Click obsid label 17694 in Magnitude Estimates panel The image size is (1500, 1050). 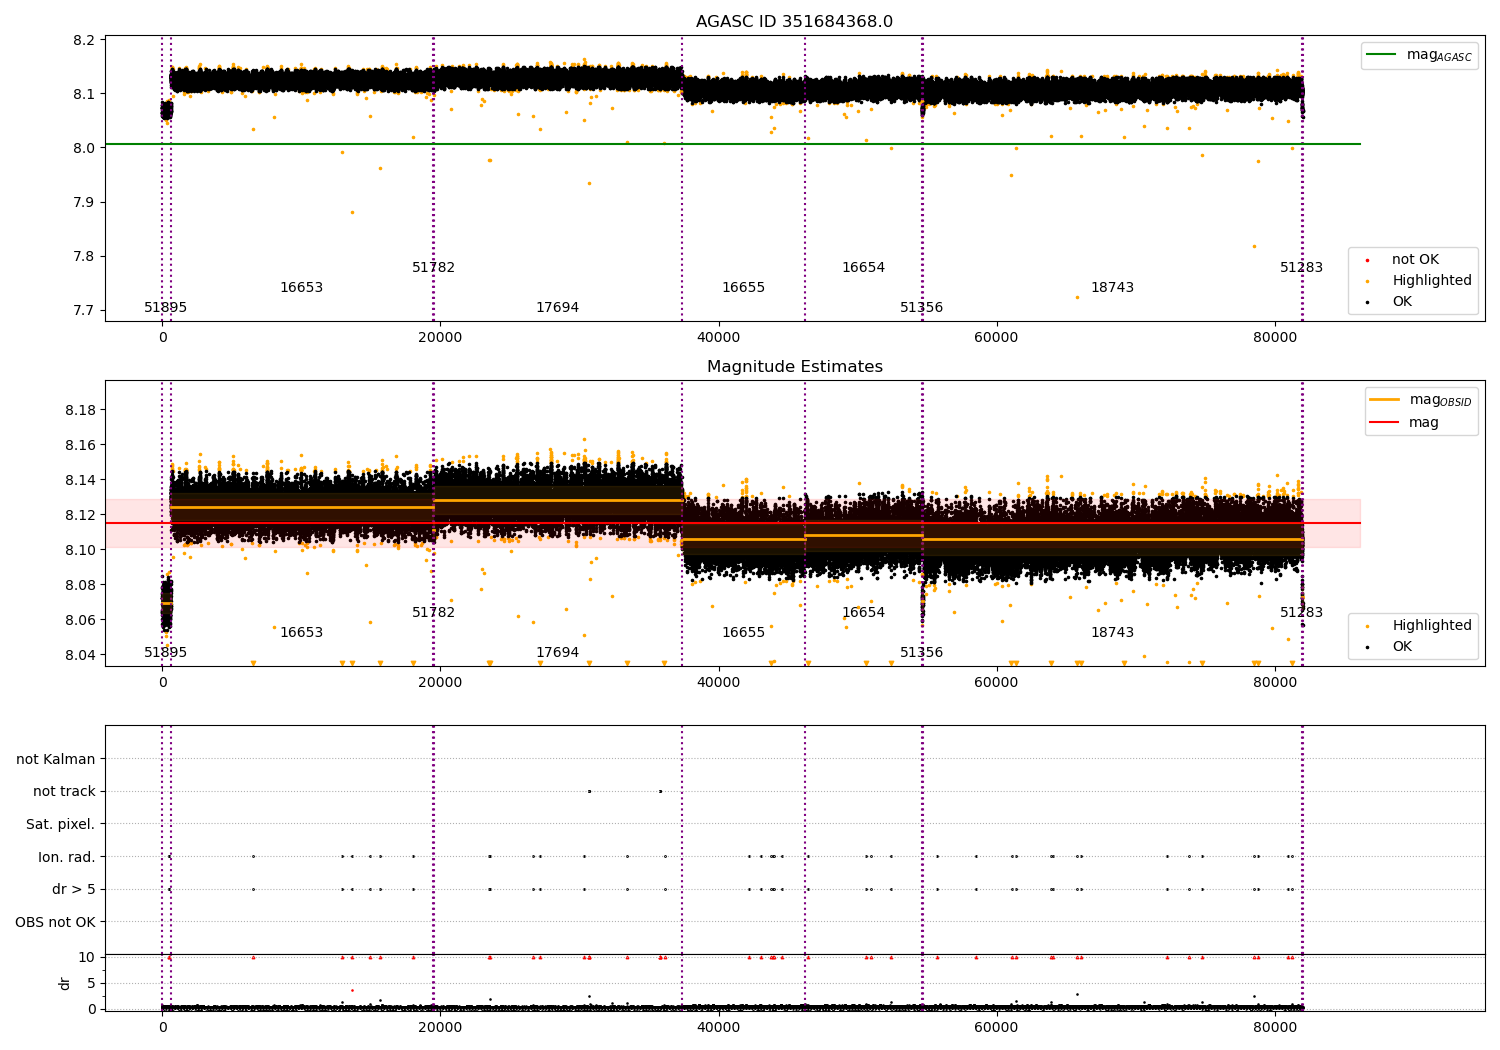557,653
